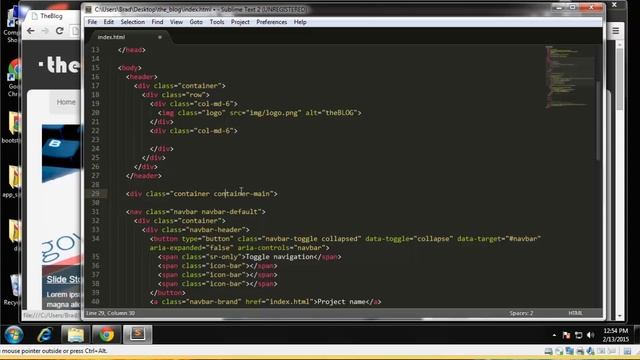Click Chrome's forward arrow button
Image resolution: width=640 pixels, height=360 pixels.
click(45, 31)
